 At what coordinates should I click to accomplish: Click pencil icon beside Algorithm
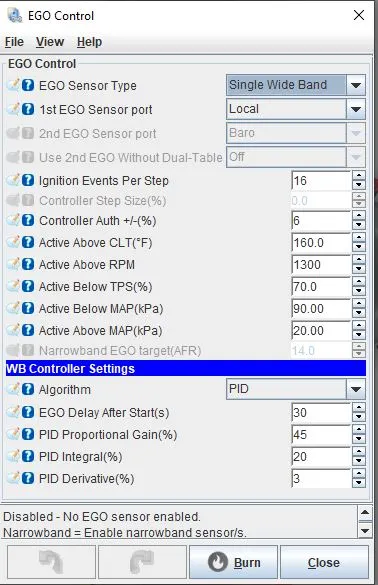[13, 389]
